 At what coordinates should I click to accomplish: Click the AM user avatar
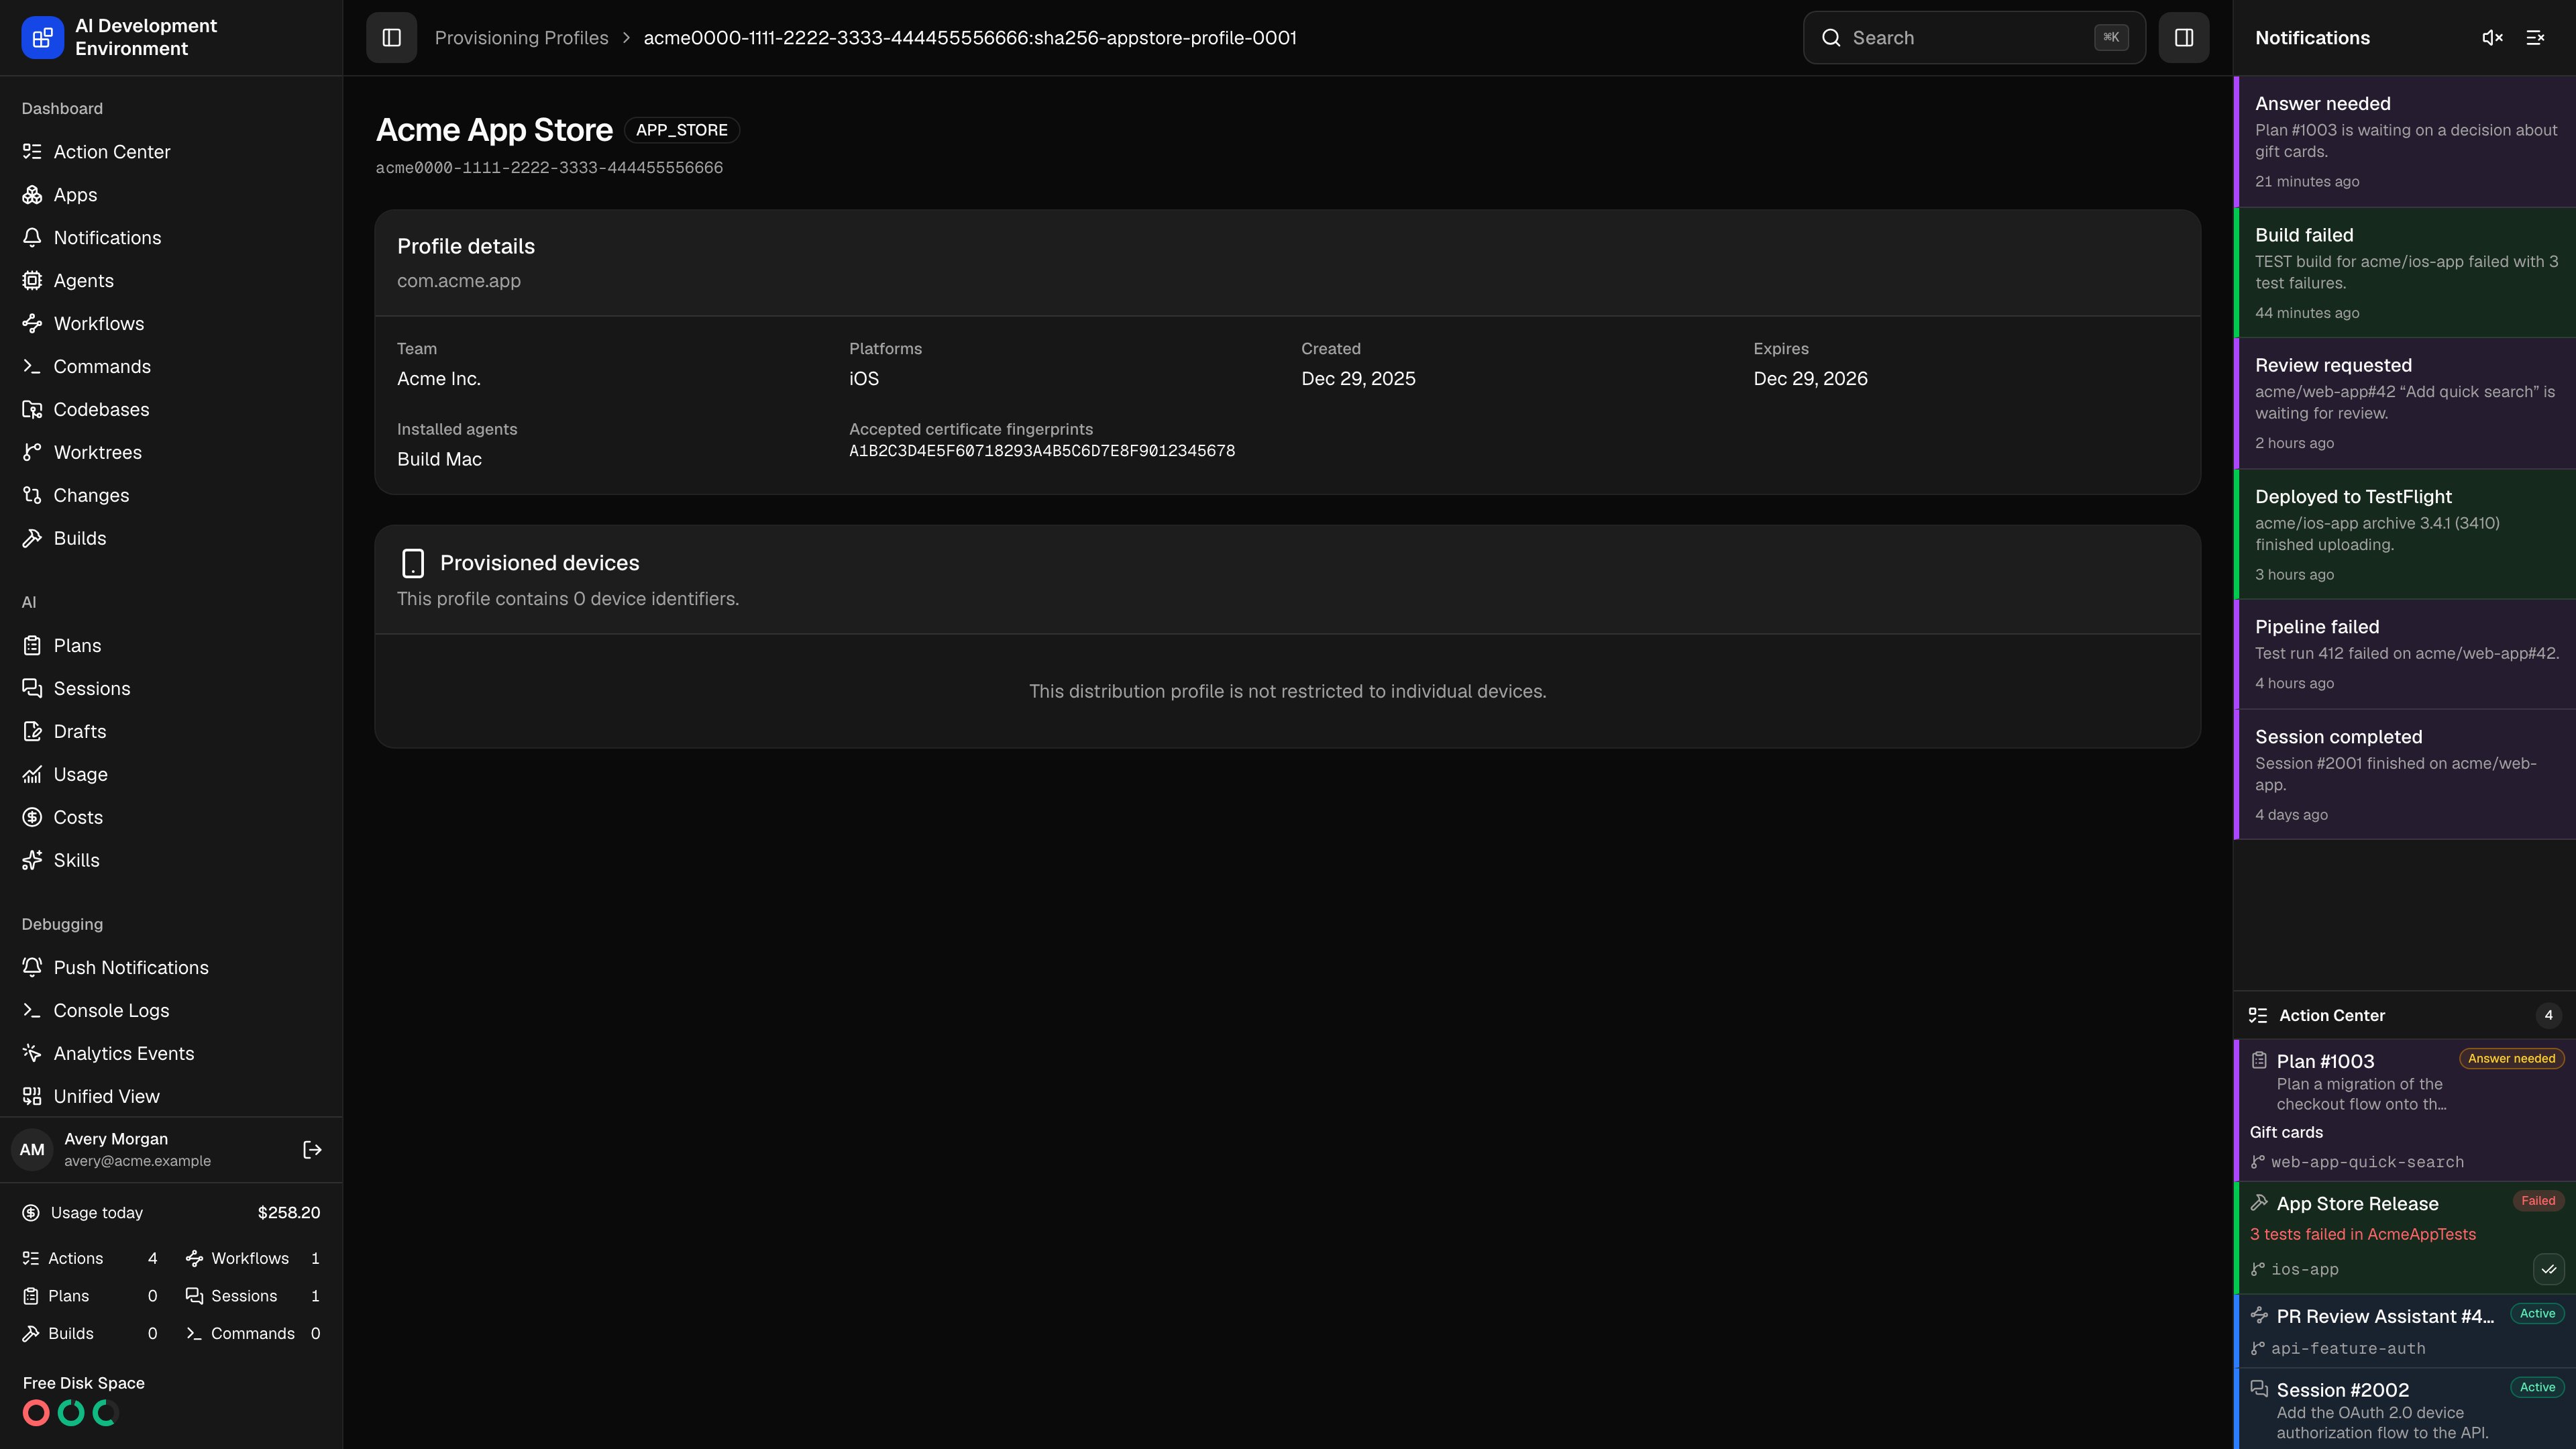point(32,1150)
